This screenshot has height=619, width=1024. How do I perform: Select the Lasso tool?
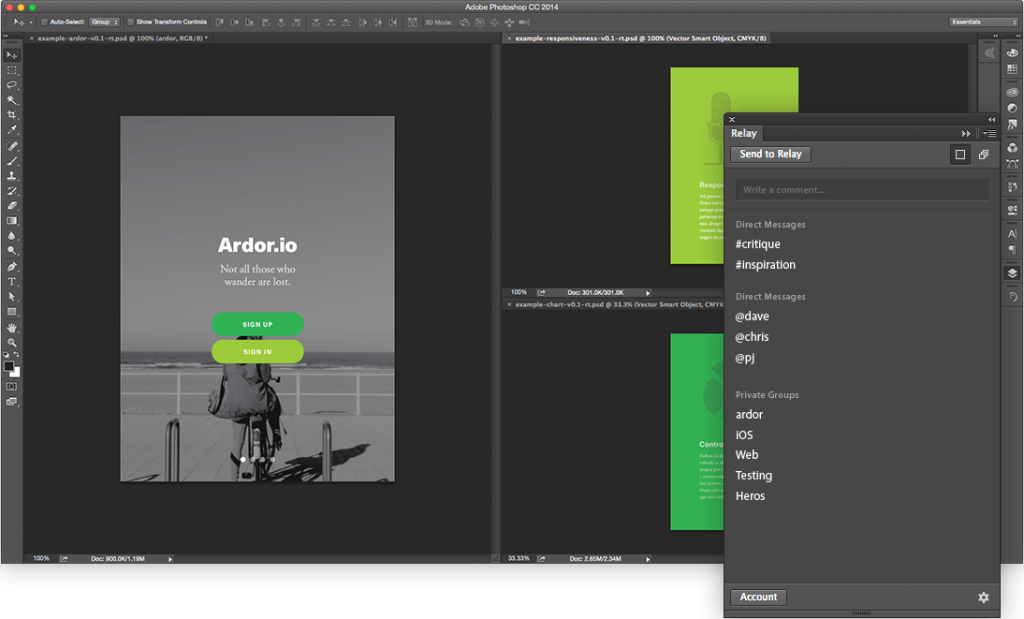pos(12,85)
